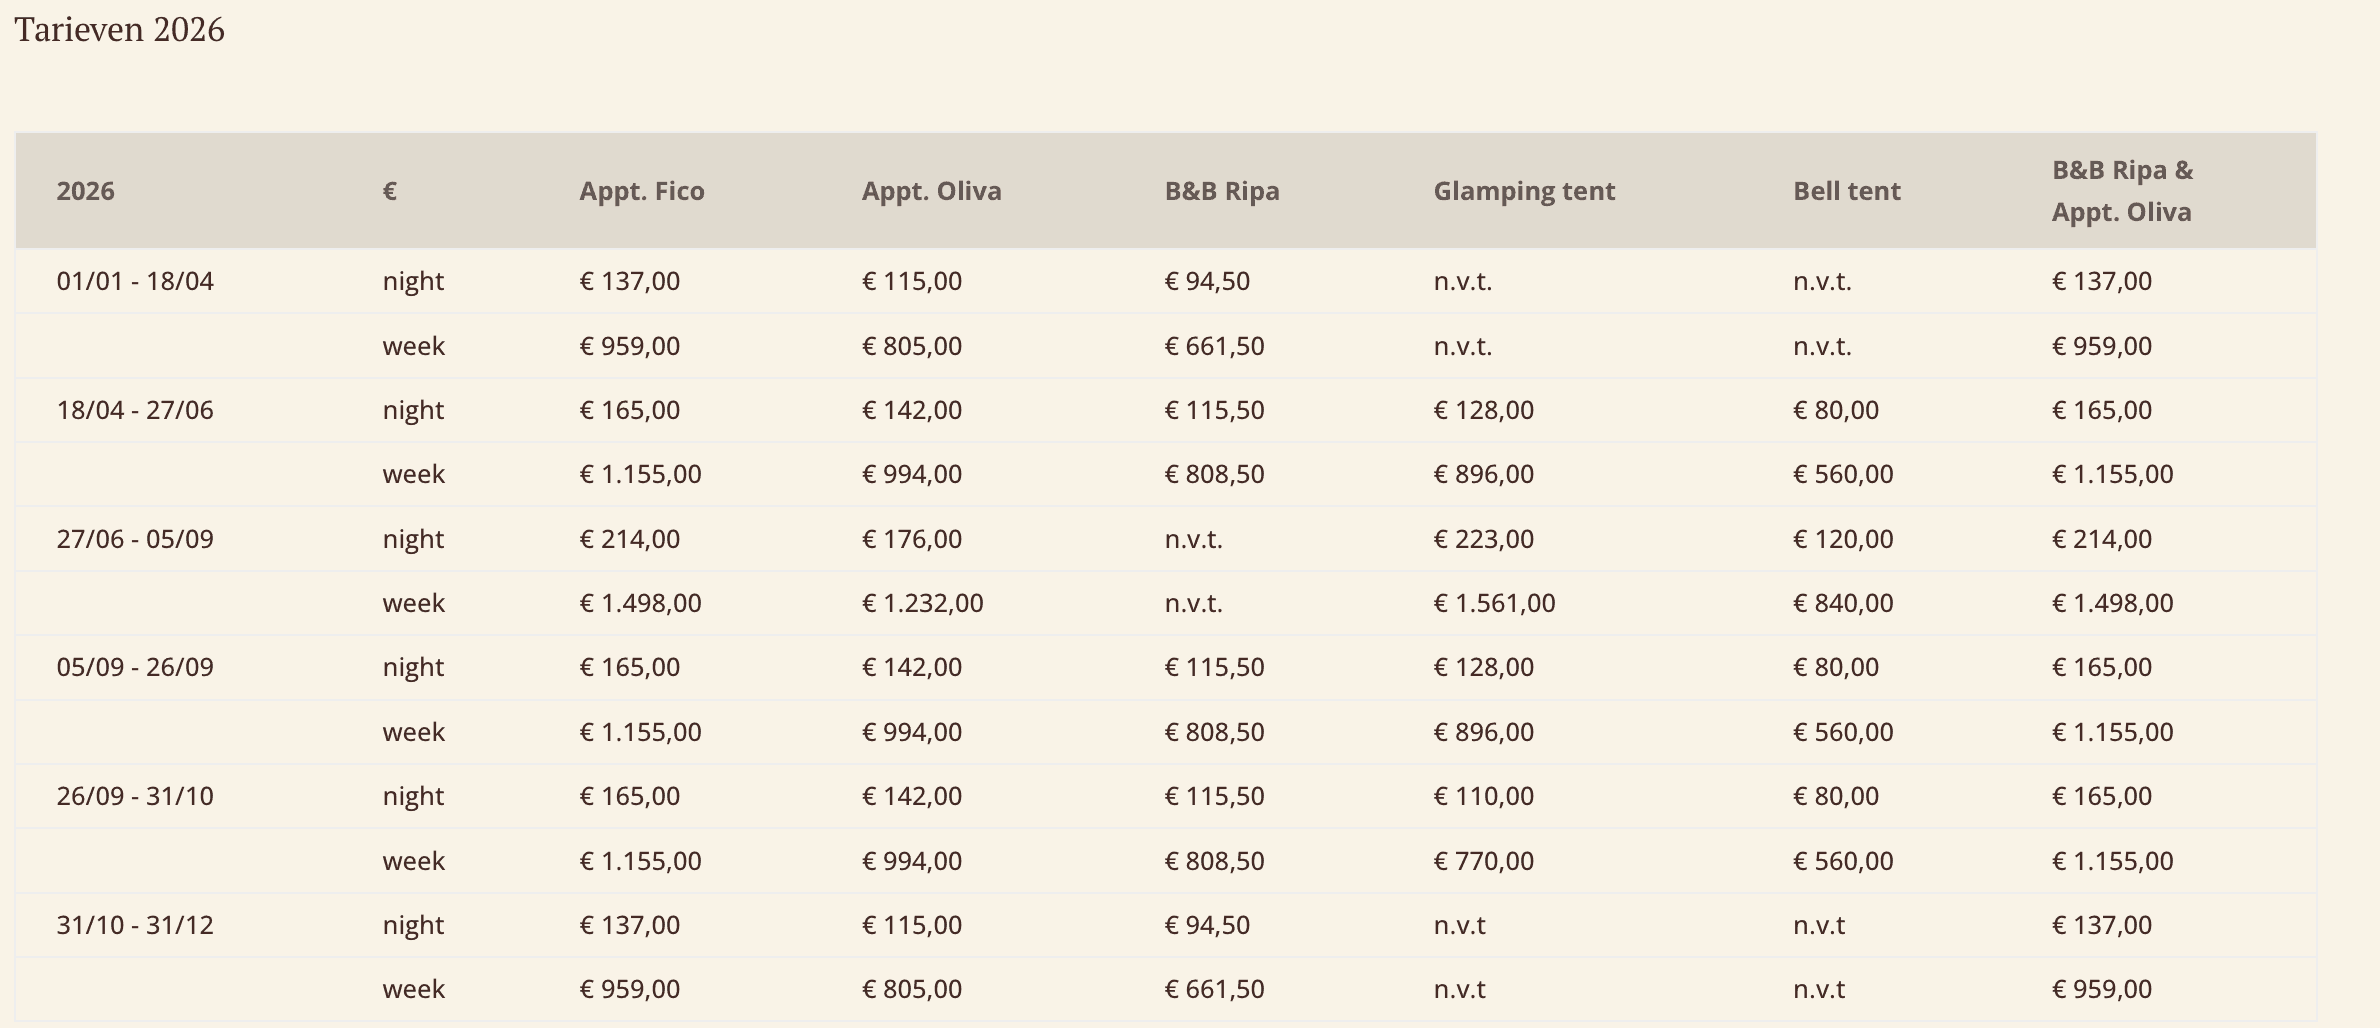2380x1028 pixels.
Task: Select the "27/06 - 05/09" period cell
Action: pyautogui.click(x=135, y=539)
